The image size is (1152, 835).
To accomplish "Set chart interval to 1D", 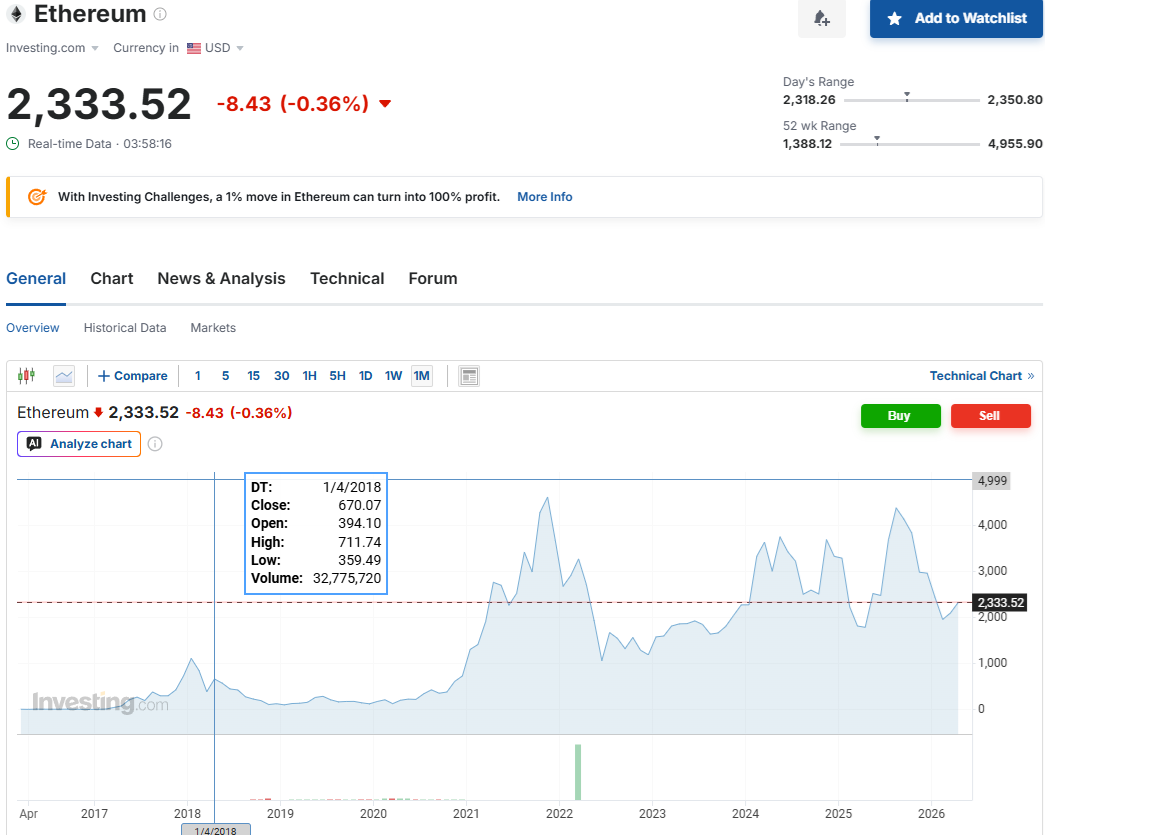I will (x=366, y=376).
